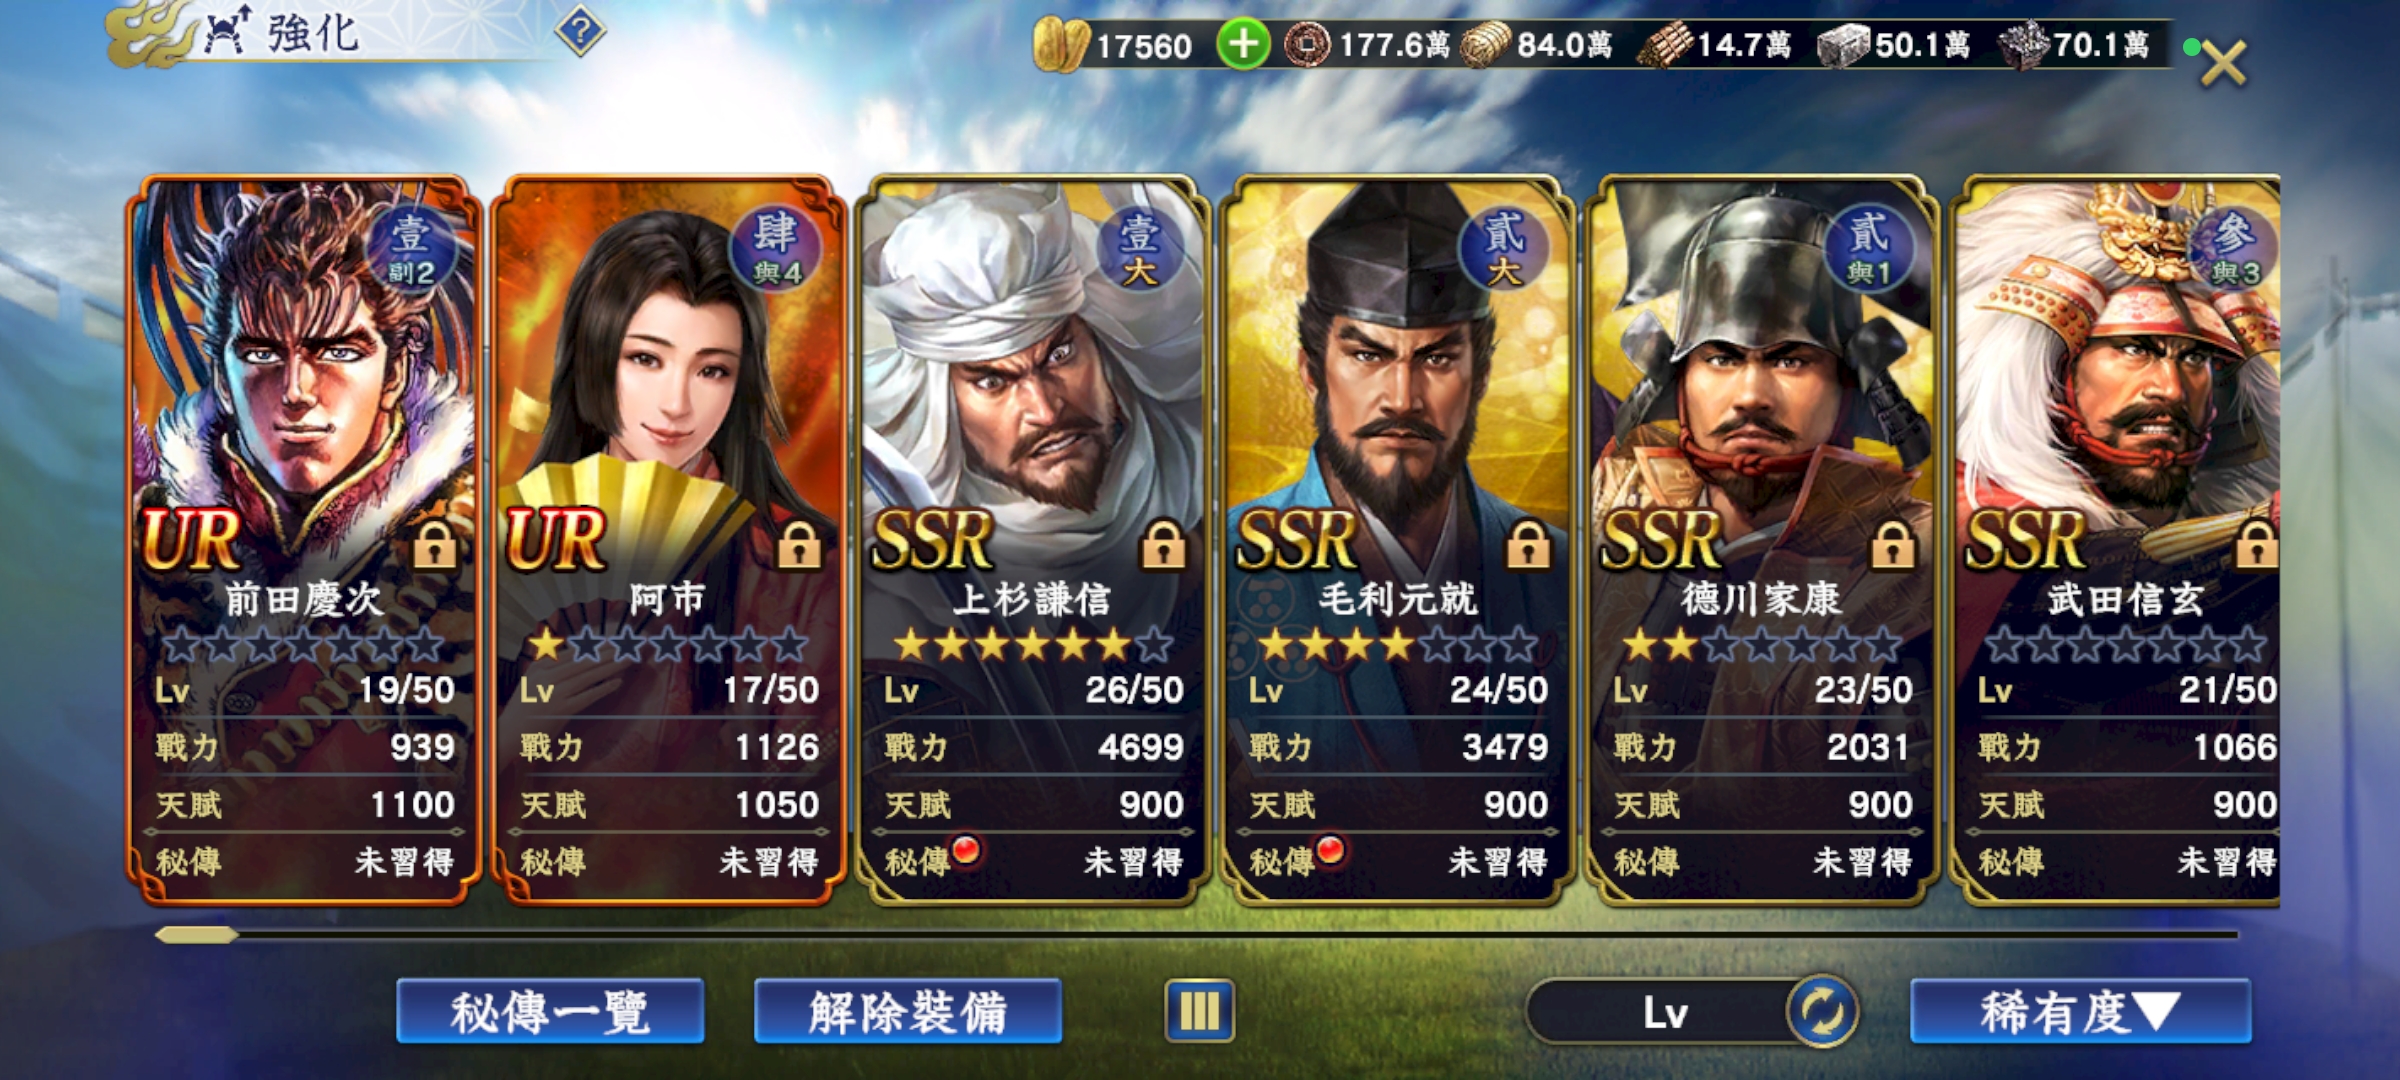Tap the green plus icon beside 17560
Image resolution: width=2400 pixels, height=1080 pixels.
coord(1243,45)
